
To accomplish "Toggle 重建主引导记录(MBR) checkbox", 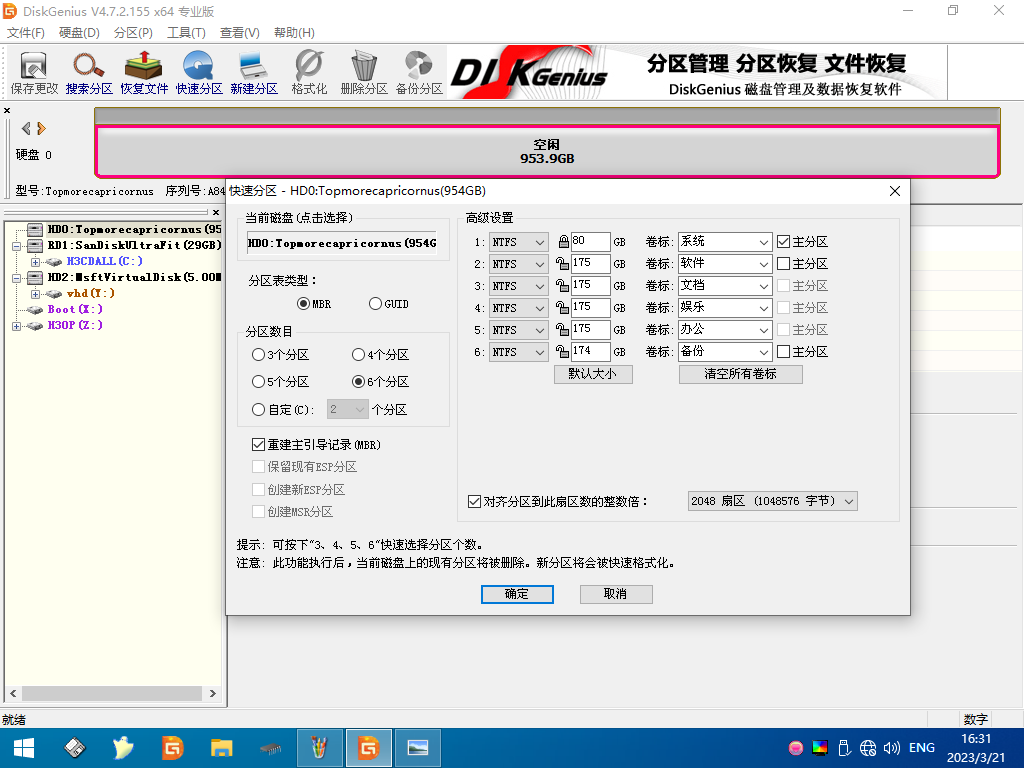I will (x=259, y=445).
